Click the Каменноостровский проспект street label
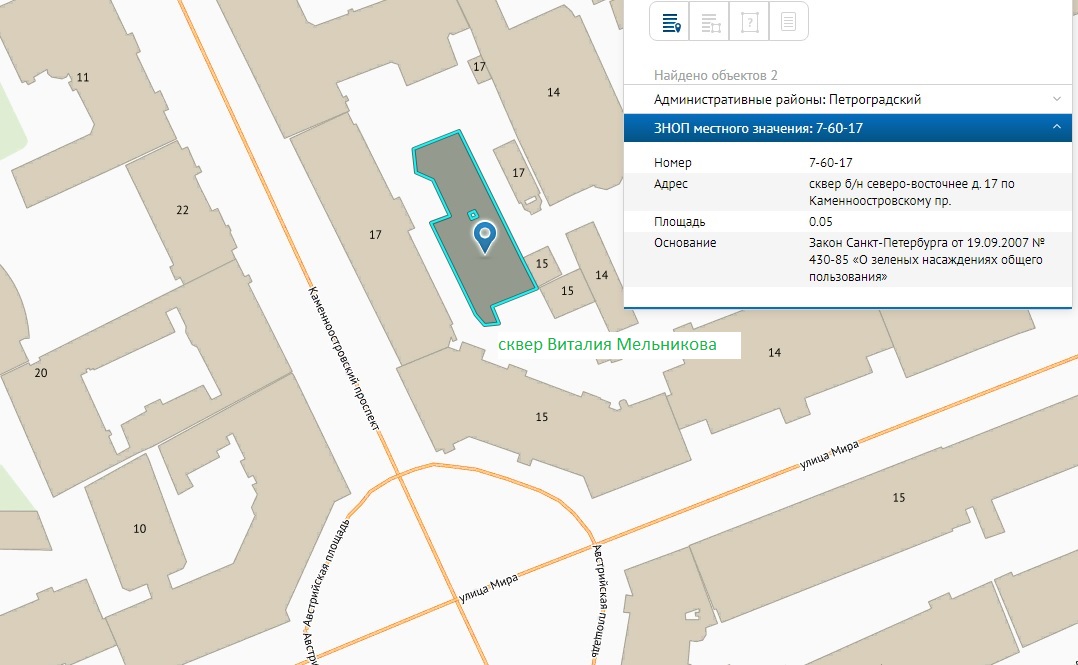The image size is (1078, 665). point(344,357)
